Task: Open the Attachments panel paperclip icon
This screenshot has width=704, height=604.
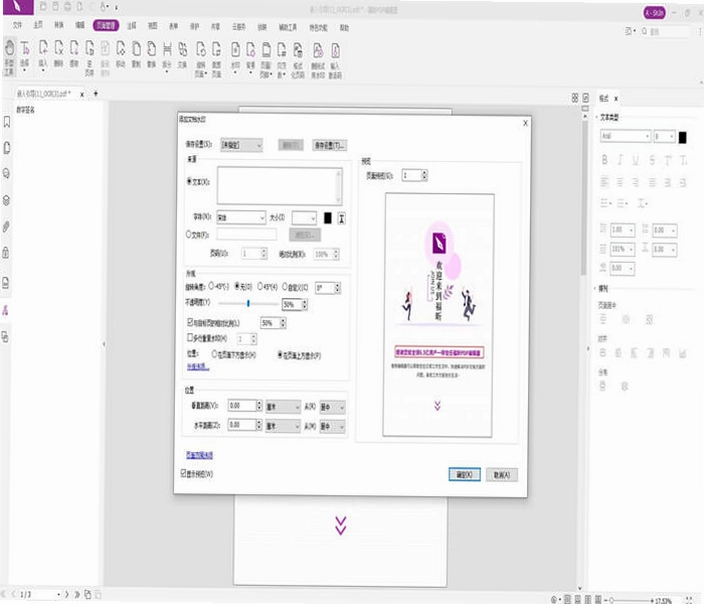Action: pos(6,226)
